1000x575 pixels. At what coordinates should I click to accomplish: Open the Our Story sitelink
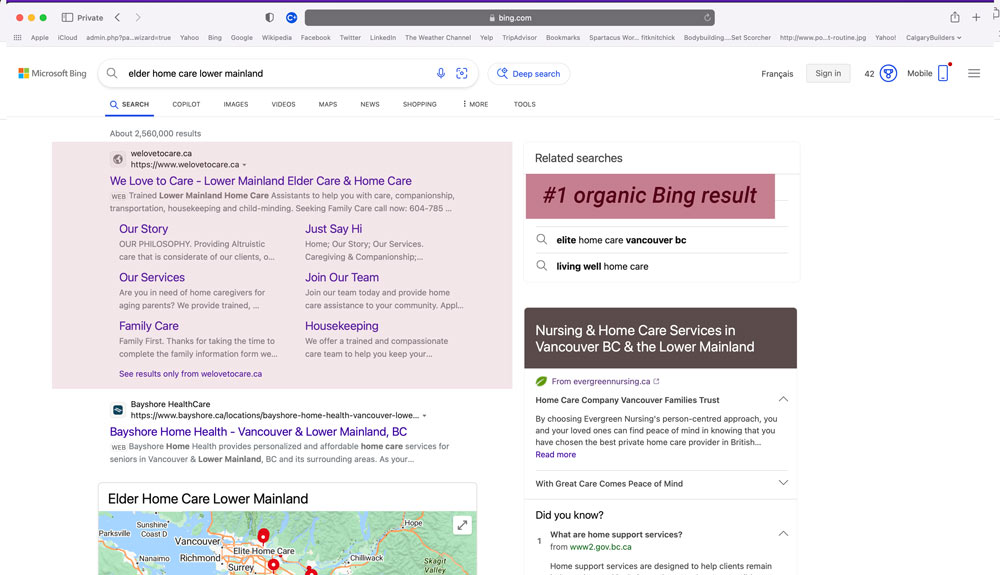(x=143, y=229)
